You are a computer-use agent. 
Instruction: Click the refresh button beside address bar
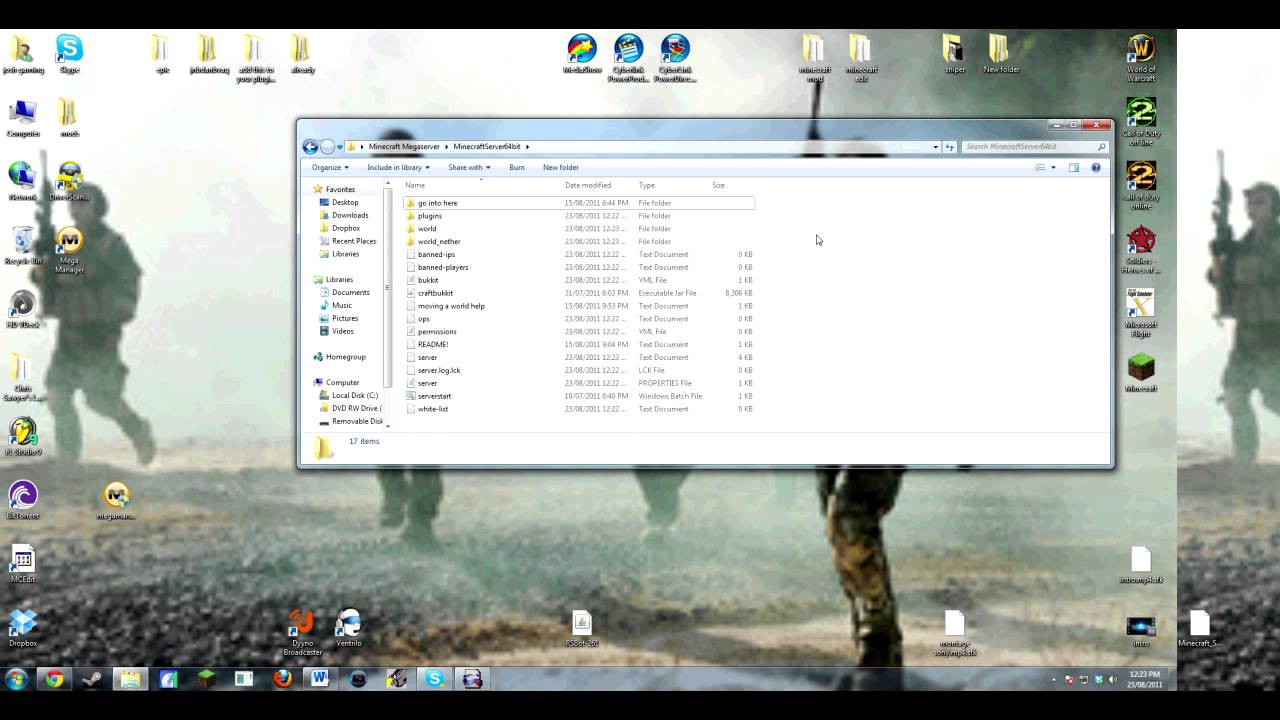[950, 146]
